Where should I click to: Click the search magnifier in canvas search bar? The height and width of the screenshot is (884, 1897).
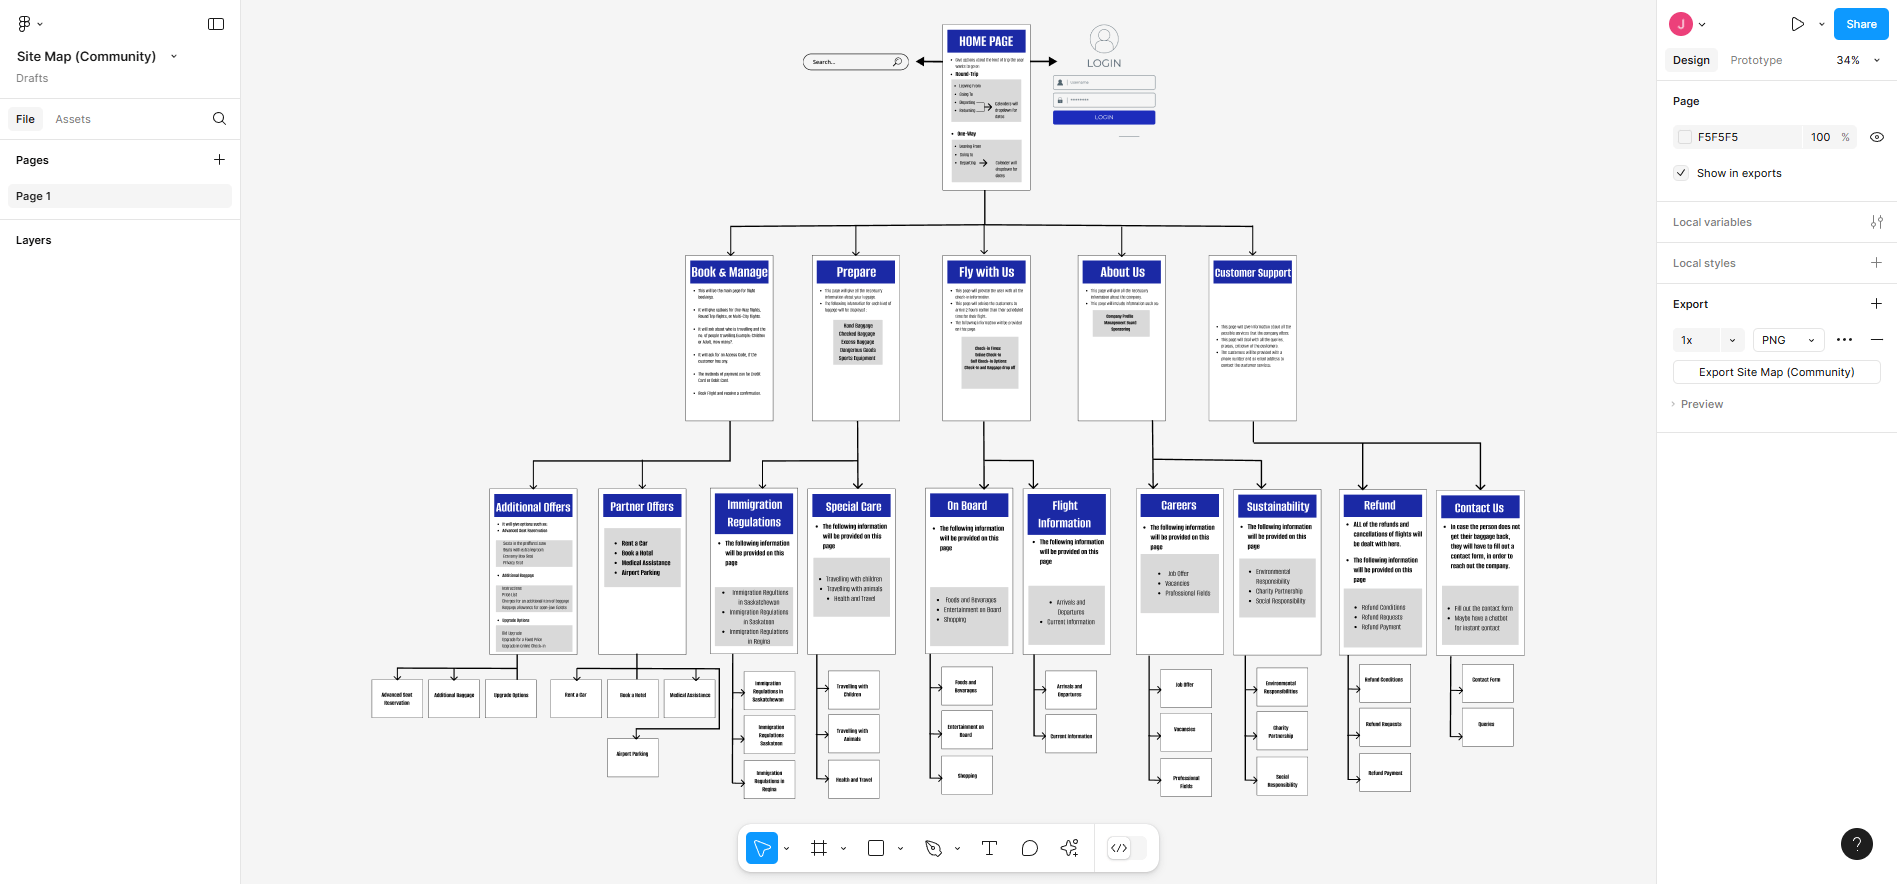coord(898,62)
